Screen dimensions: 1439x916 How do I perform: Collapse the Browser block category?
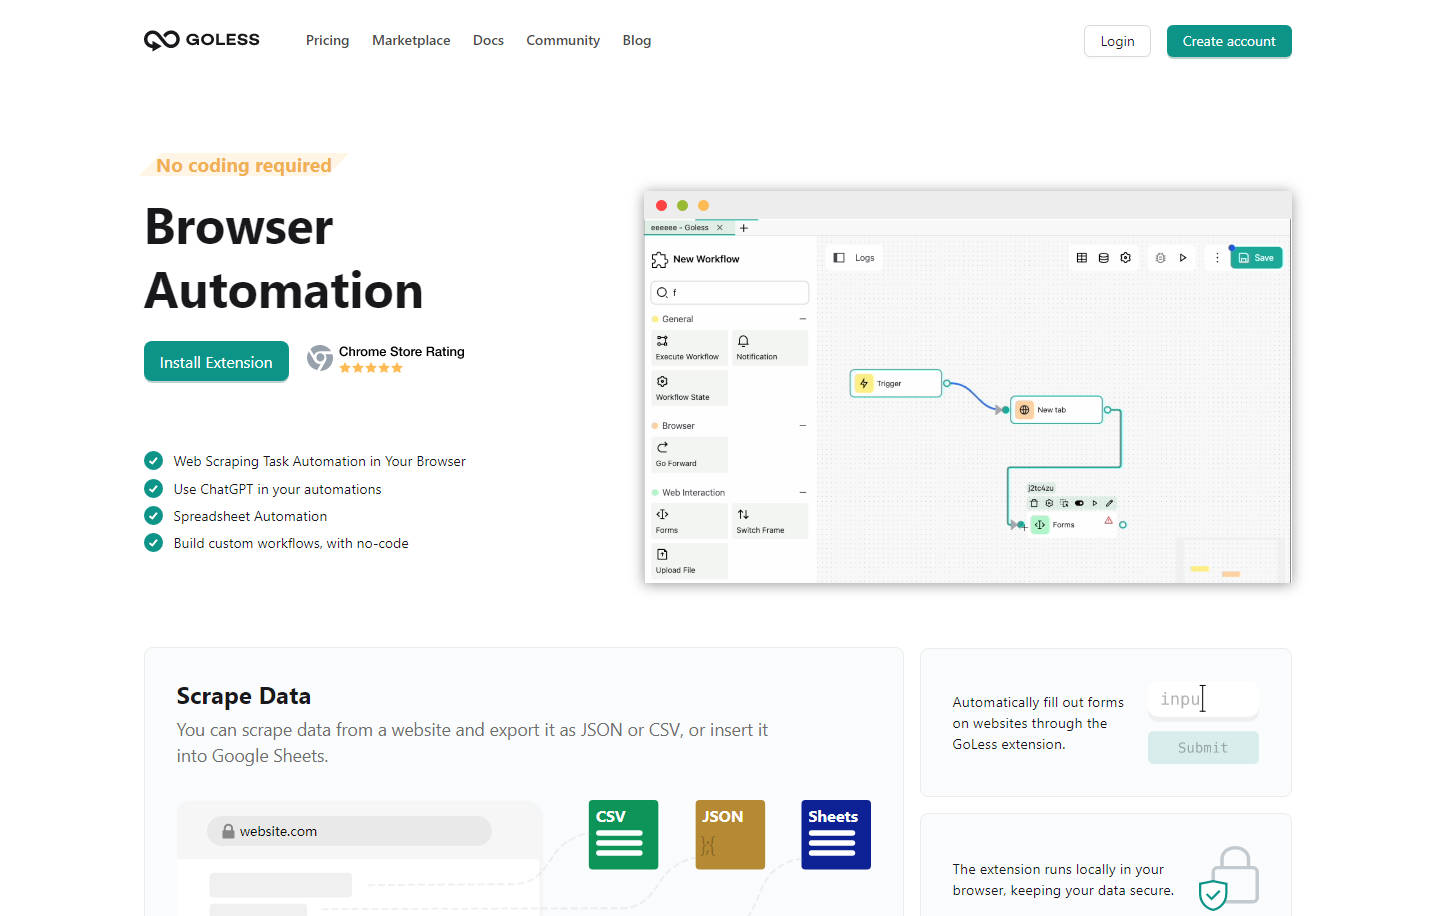pyautogui.click(x=802, y=426)
